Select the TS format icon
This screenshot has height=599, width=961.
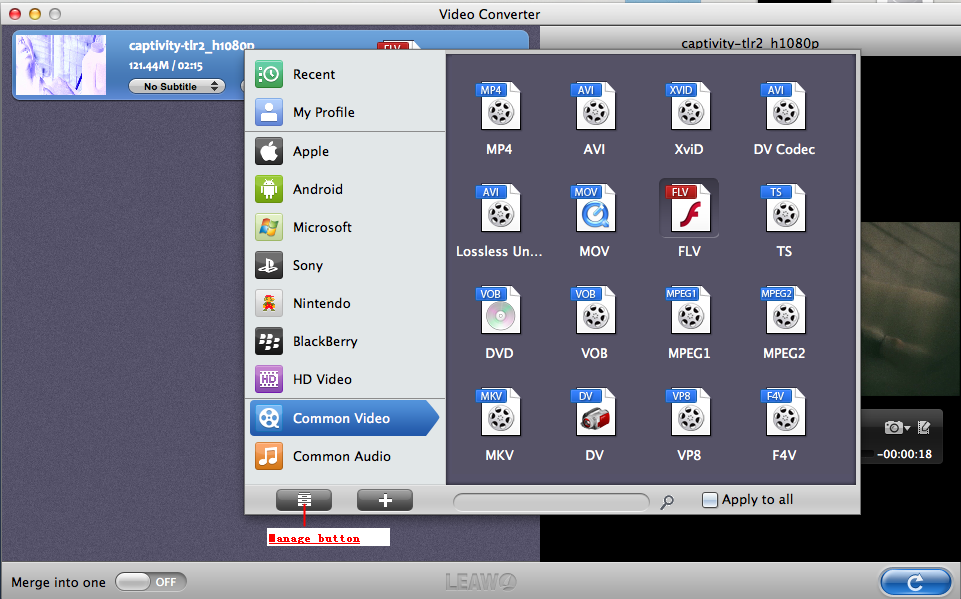(784, 209)
